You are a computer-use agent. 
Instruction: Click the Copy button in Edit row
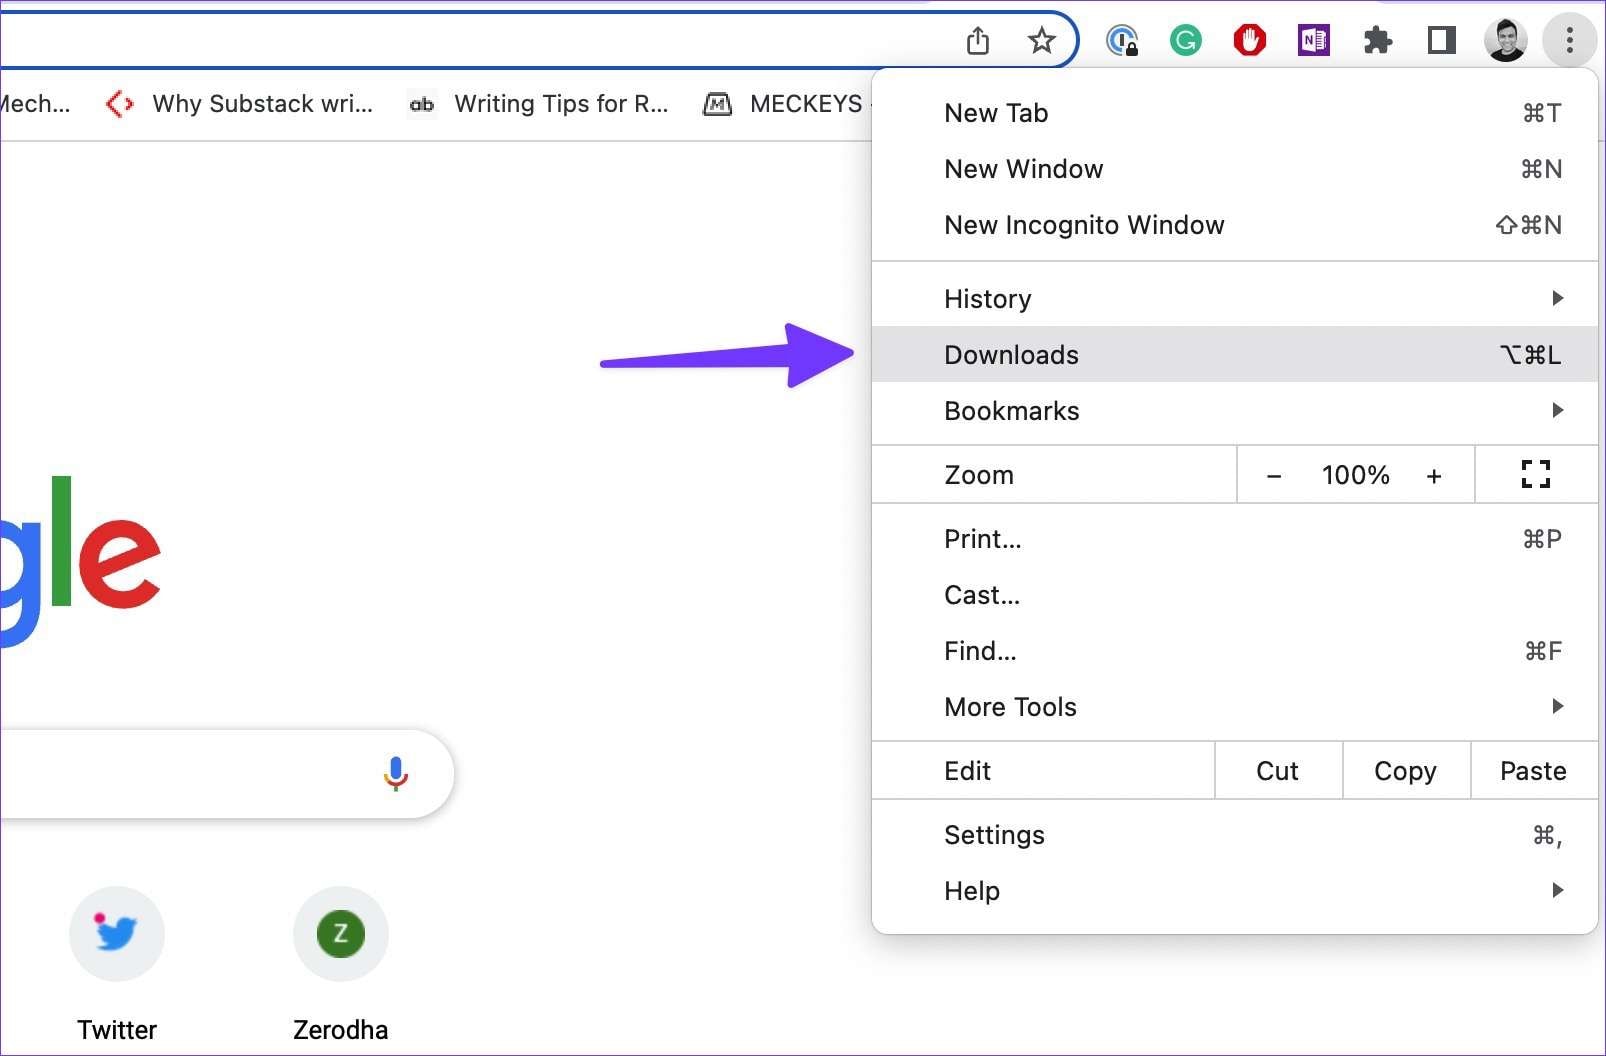[x=1406, y=771]
